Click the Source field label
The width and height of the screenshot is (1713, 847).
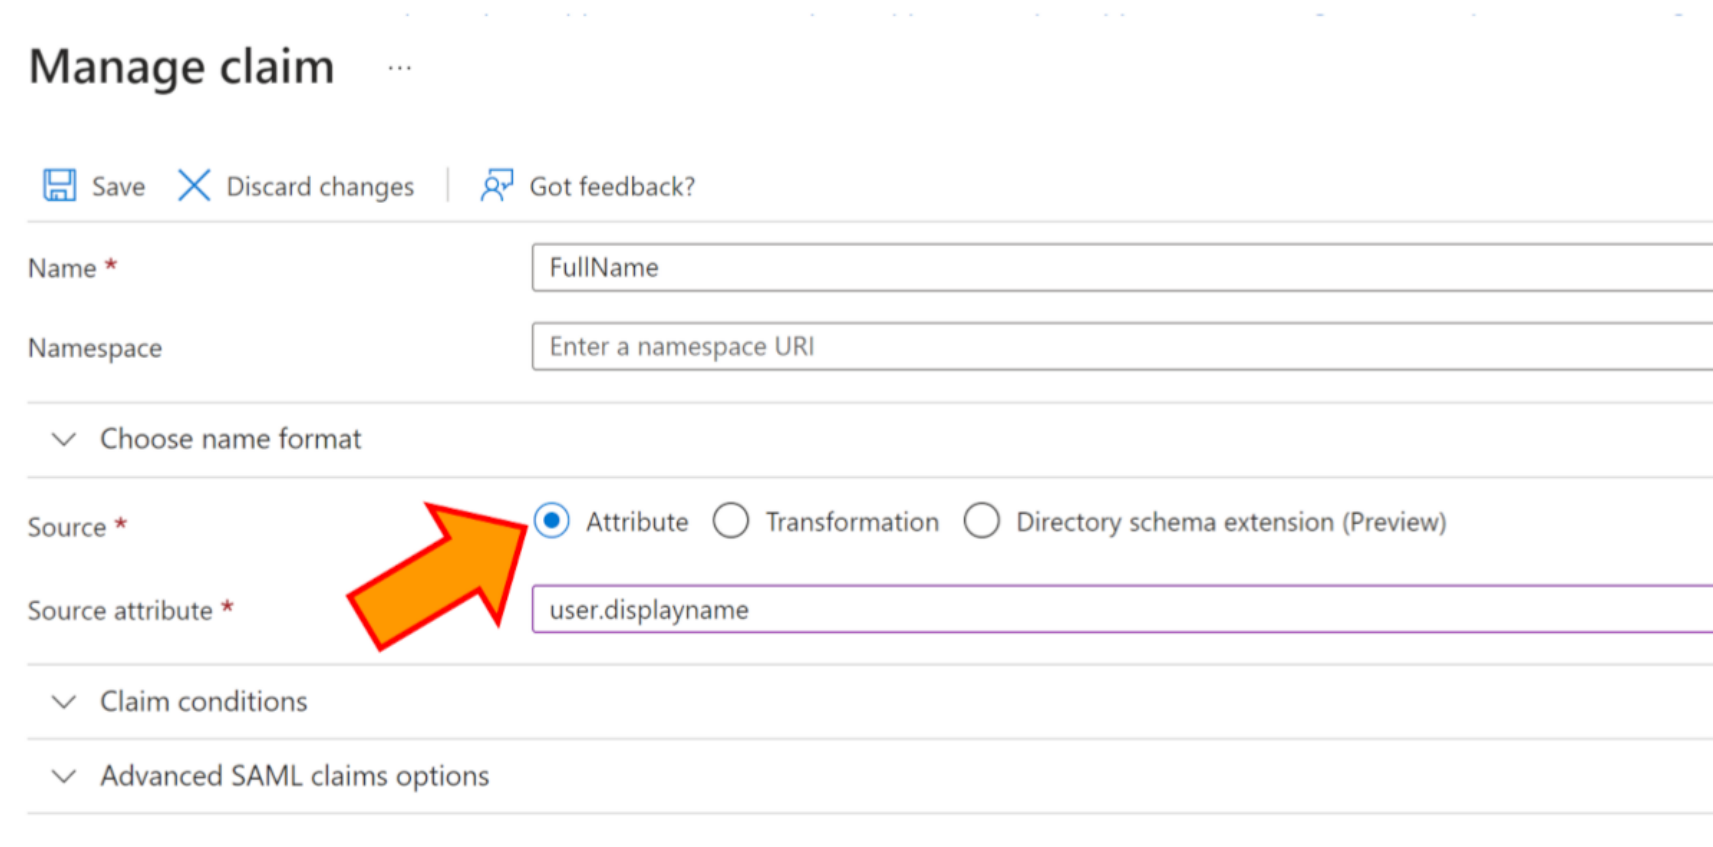pyautogui.click(x=67, y=527)
